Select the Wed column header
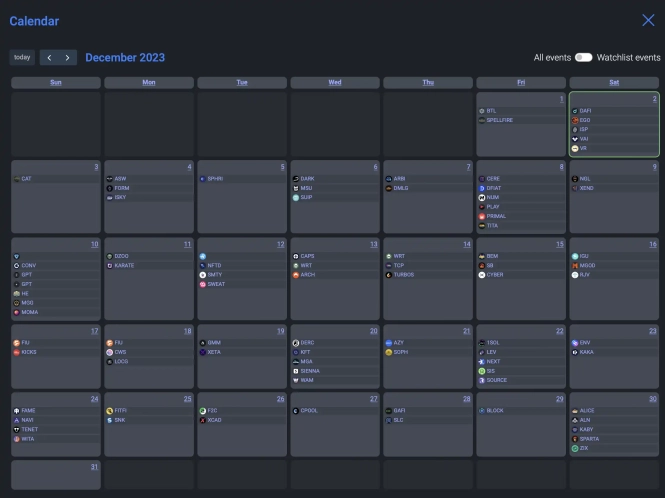The image size is (665, 498). point(334,82)
